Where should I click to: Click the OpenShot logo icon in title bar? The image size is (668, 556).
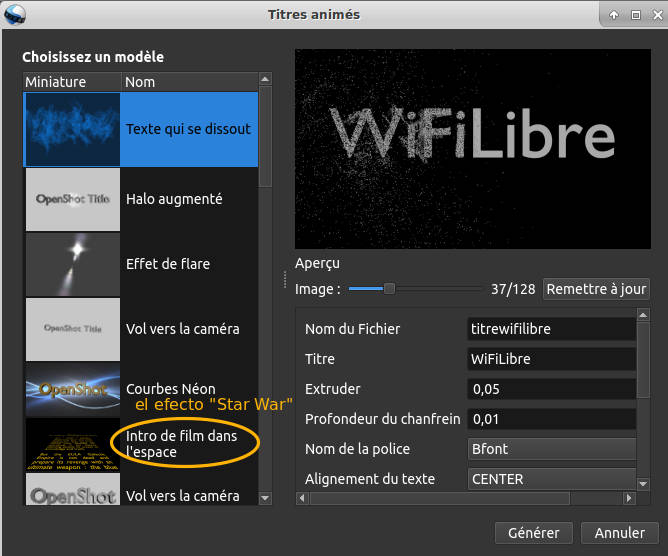15,14
